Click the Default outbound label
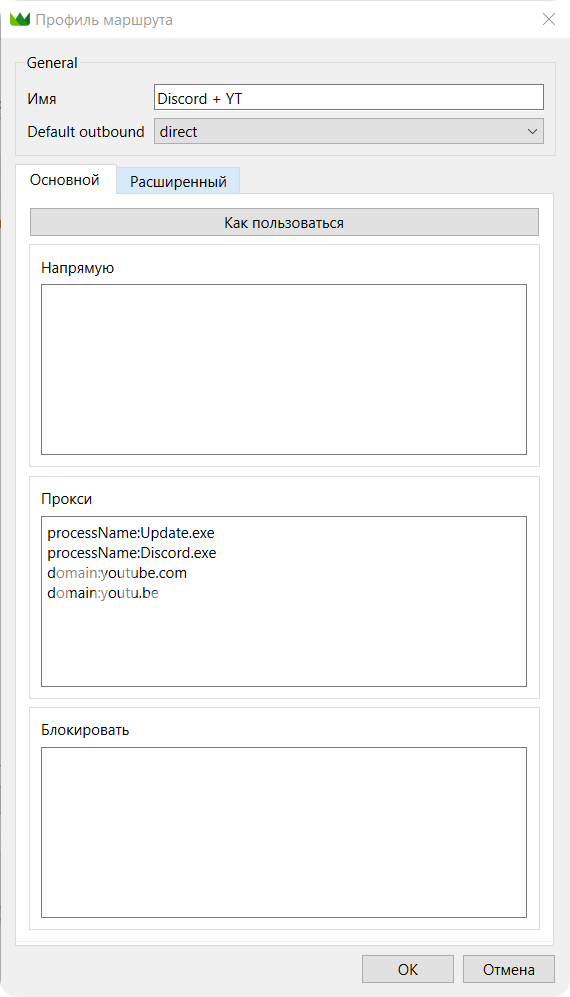This screenshot has height=997, width=570. click(86, 132)
